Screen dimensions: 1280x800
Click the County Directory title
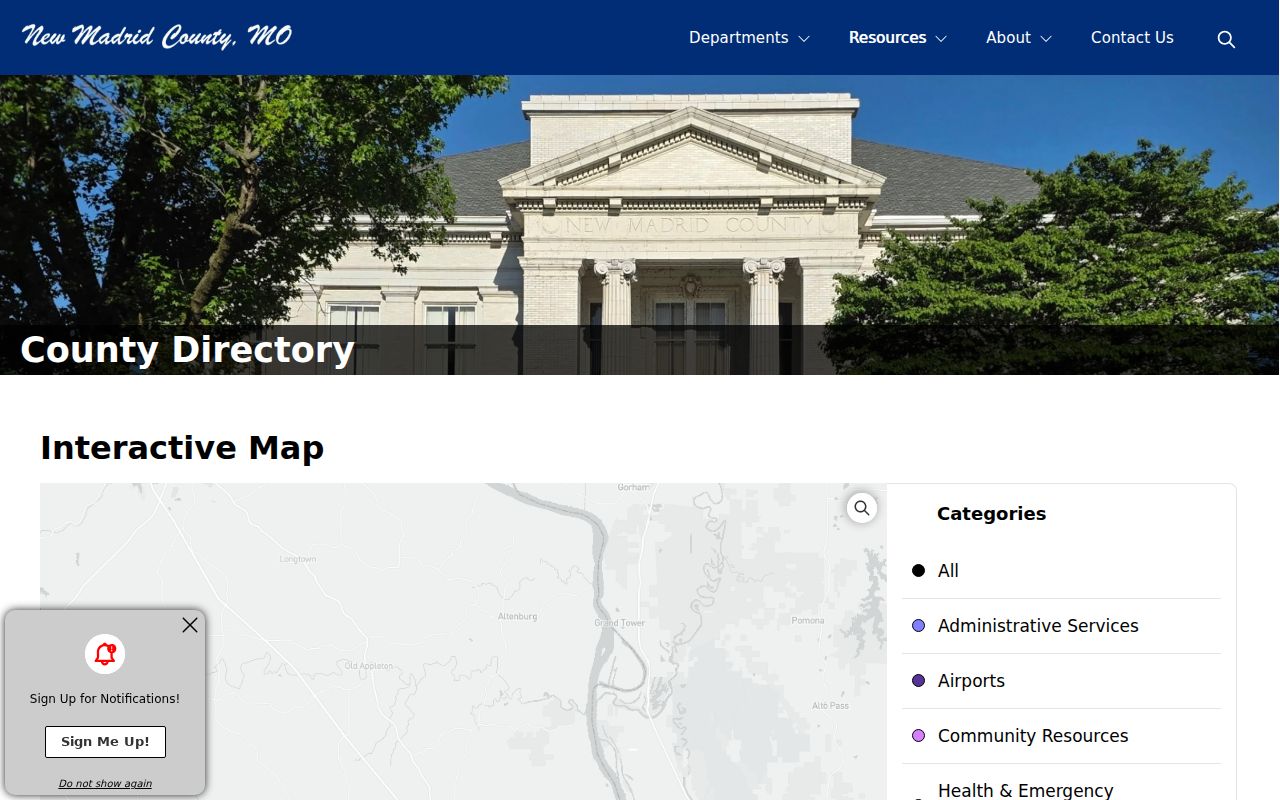[187, 350]
